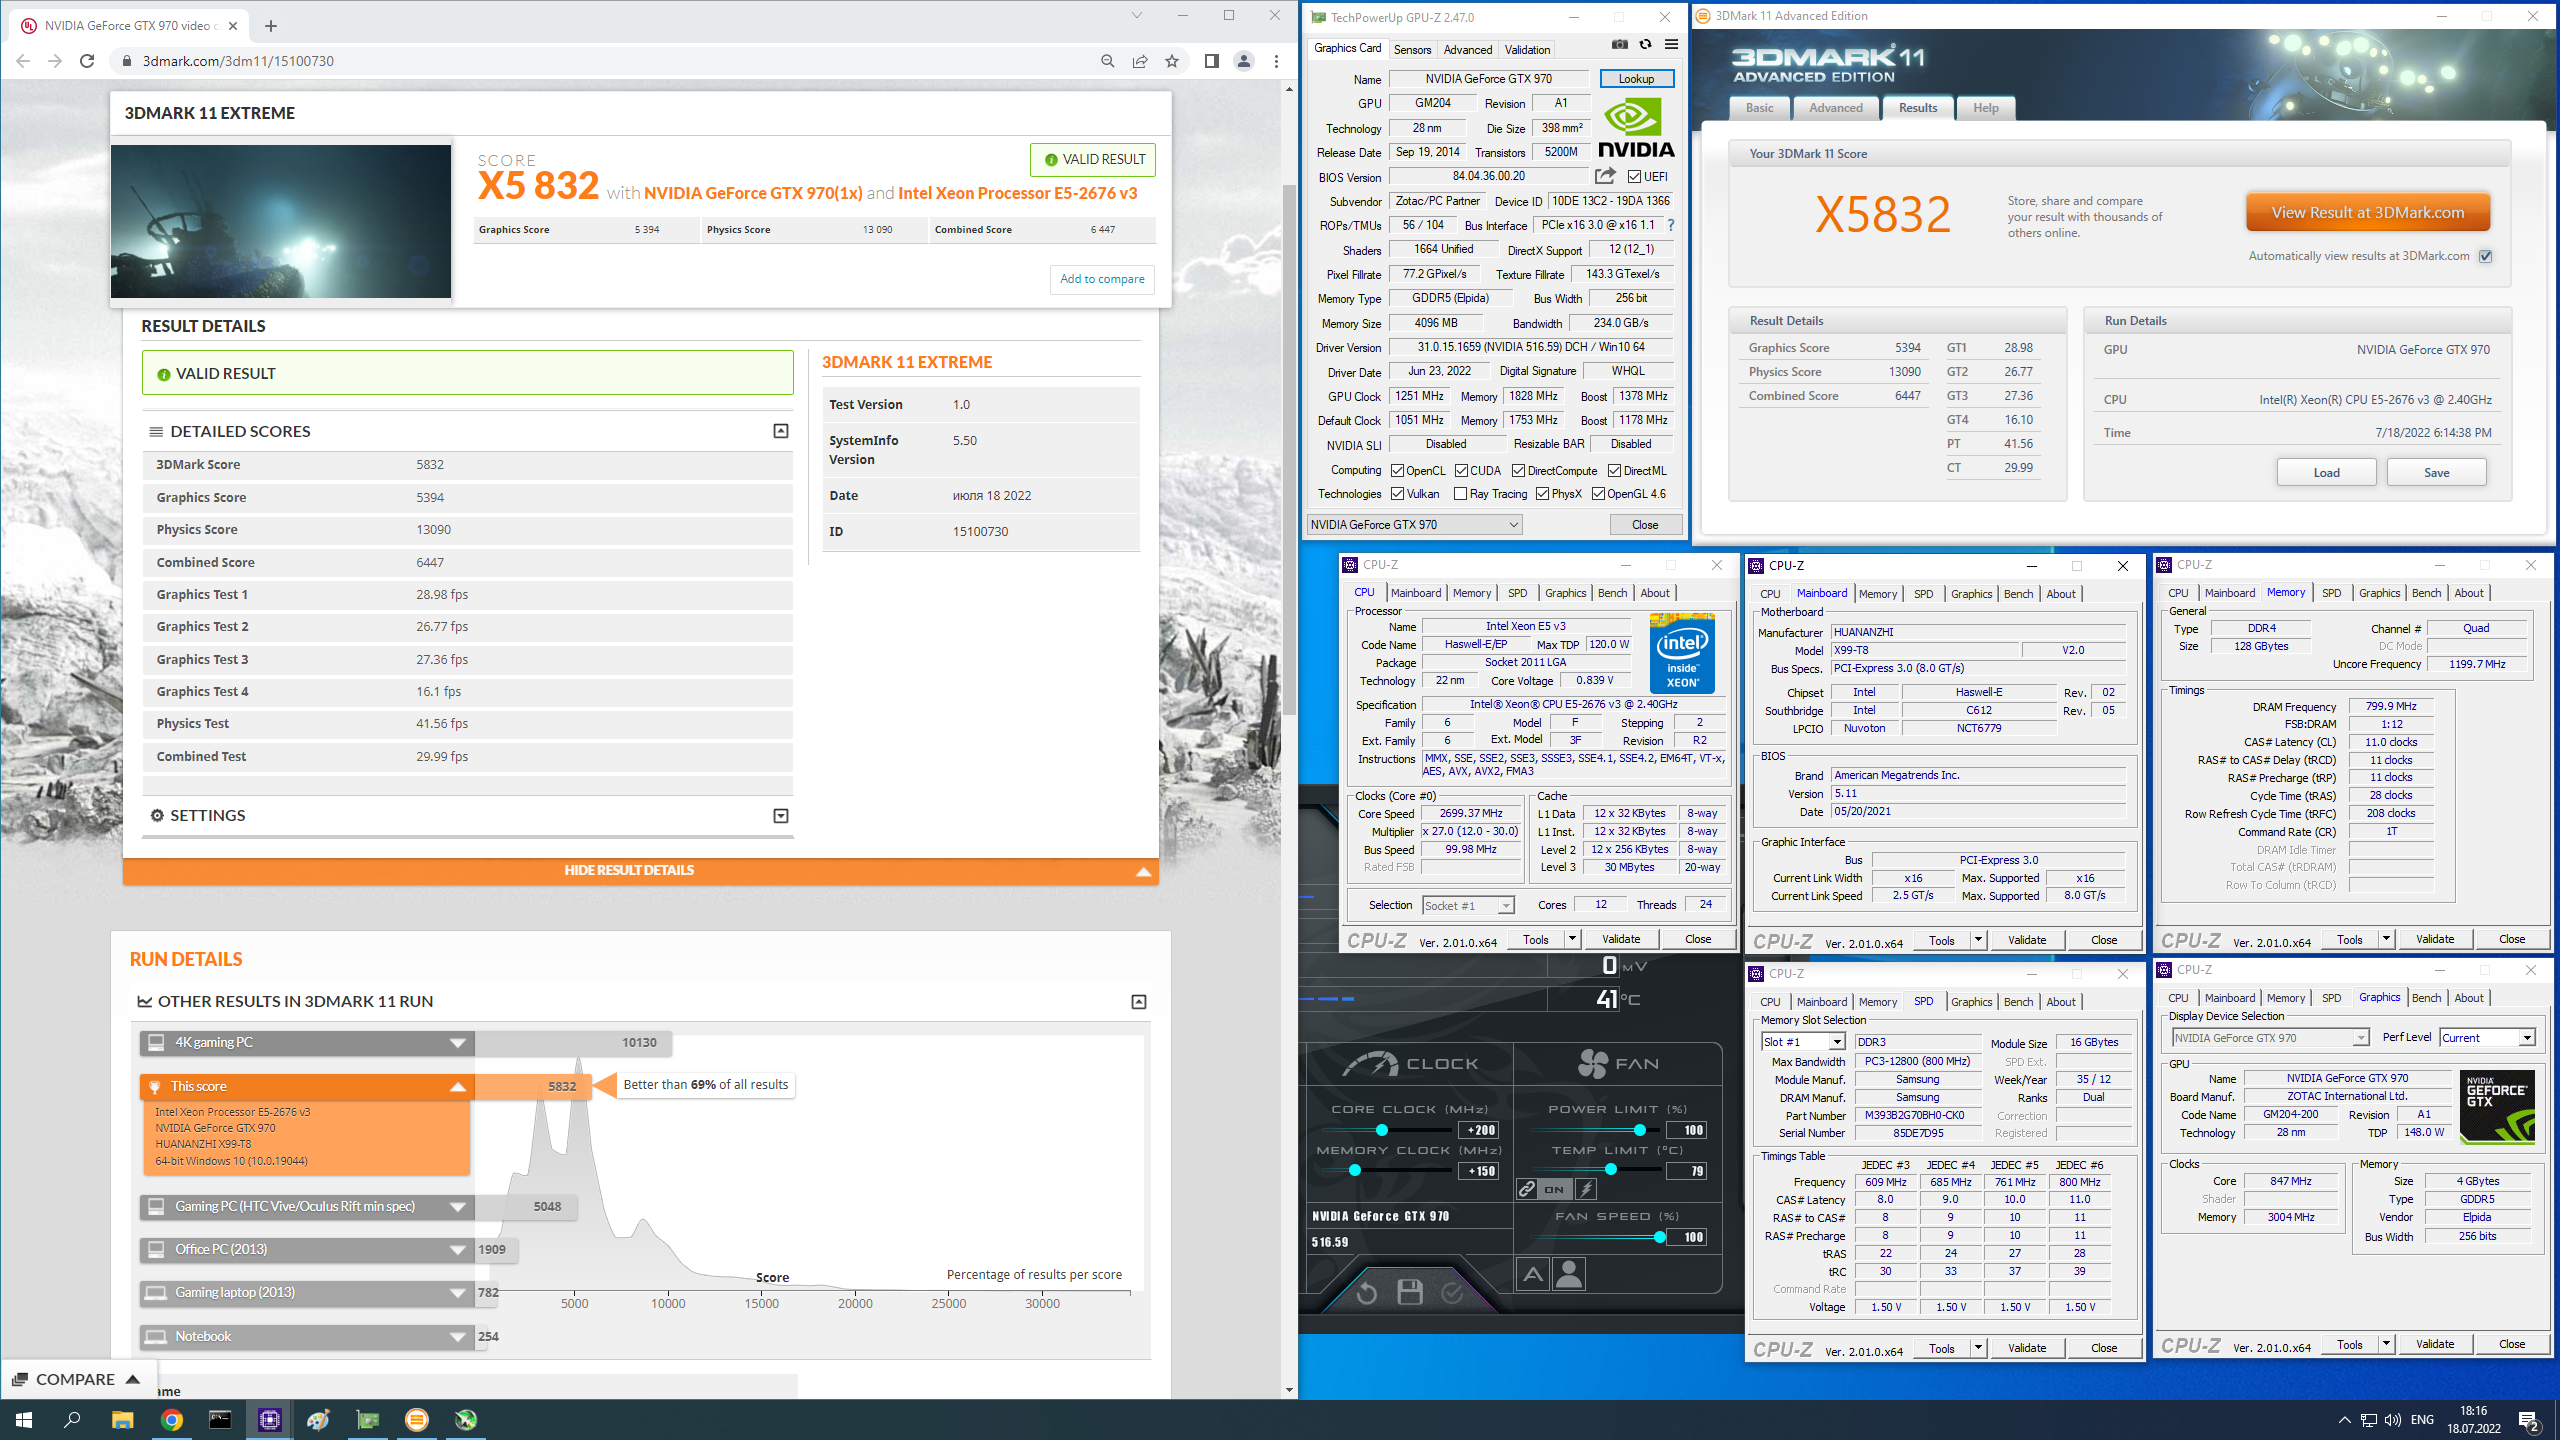Toggle the Vulkan checkbox
The image size is (2560, 1440).
(1398, 494)
